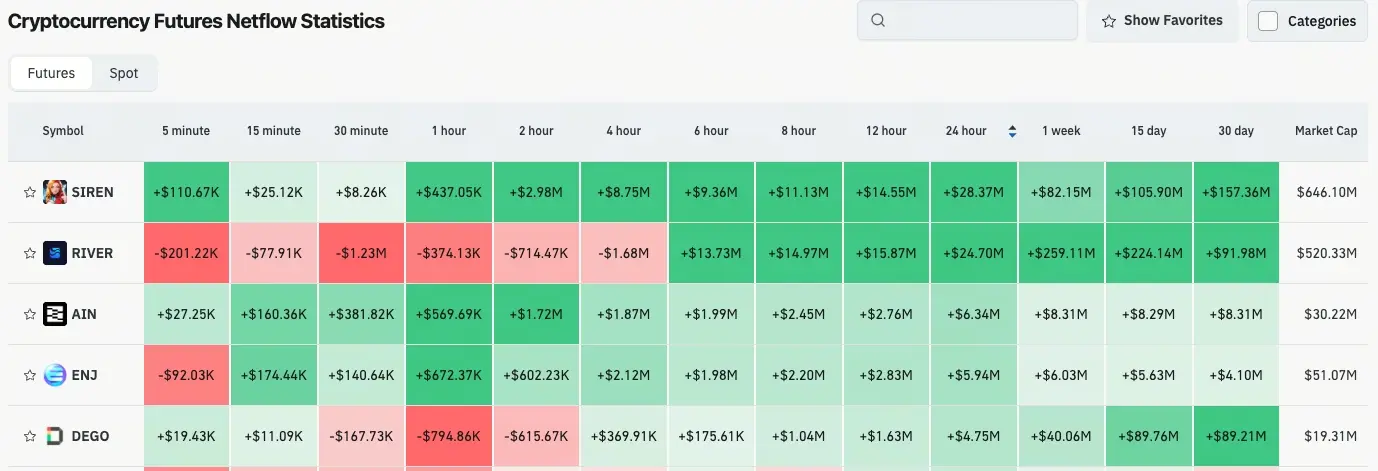This screenshot has width=1378, height=471.
Task: Sort by the 5 minute column header
Action: point(186,131)
